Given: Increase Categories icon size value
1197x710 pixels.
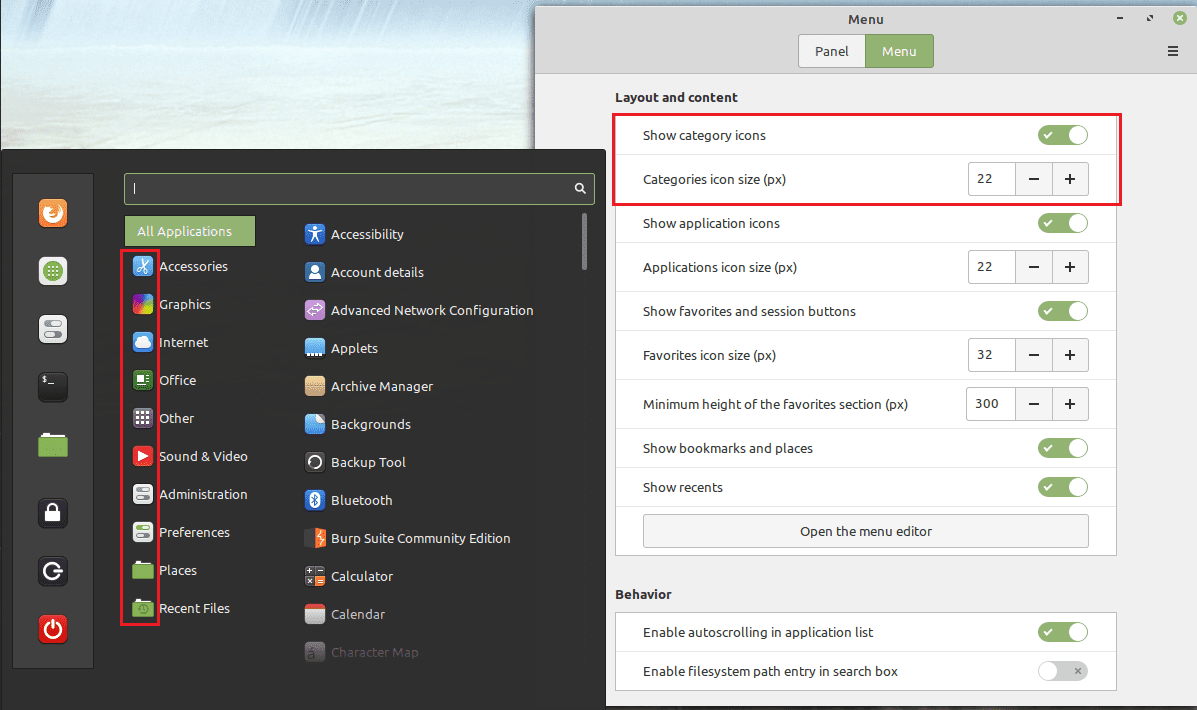Looking at the screenshot, I should click(1070, 179).
